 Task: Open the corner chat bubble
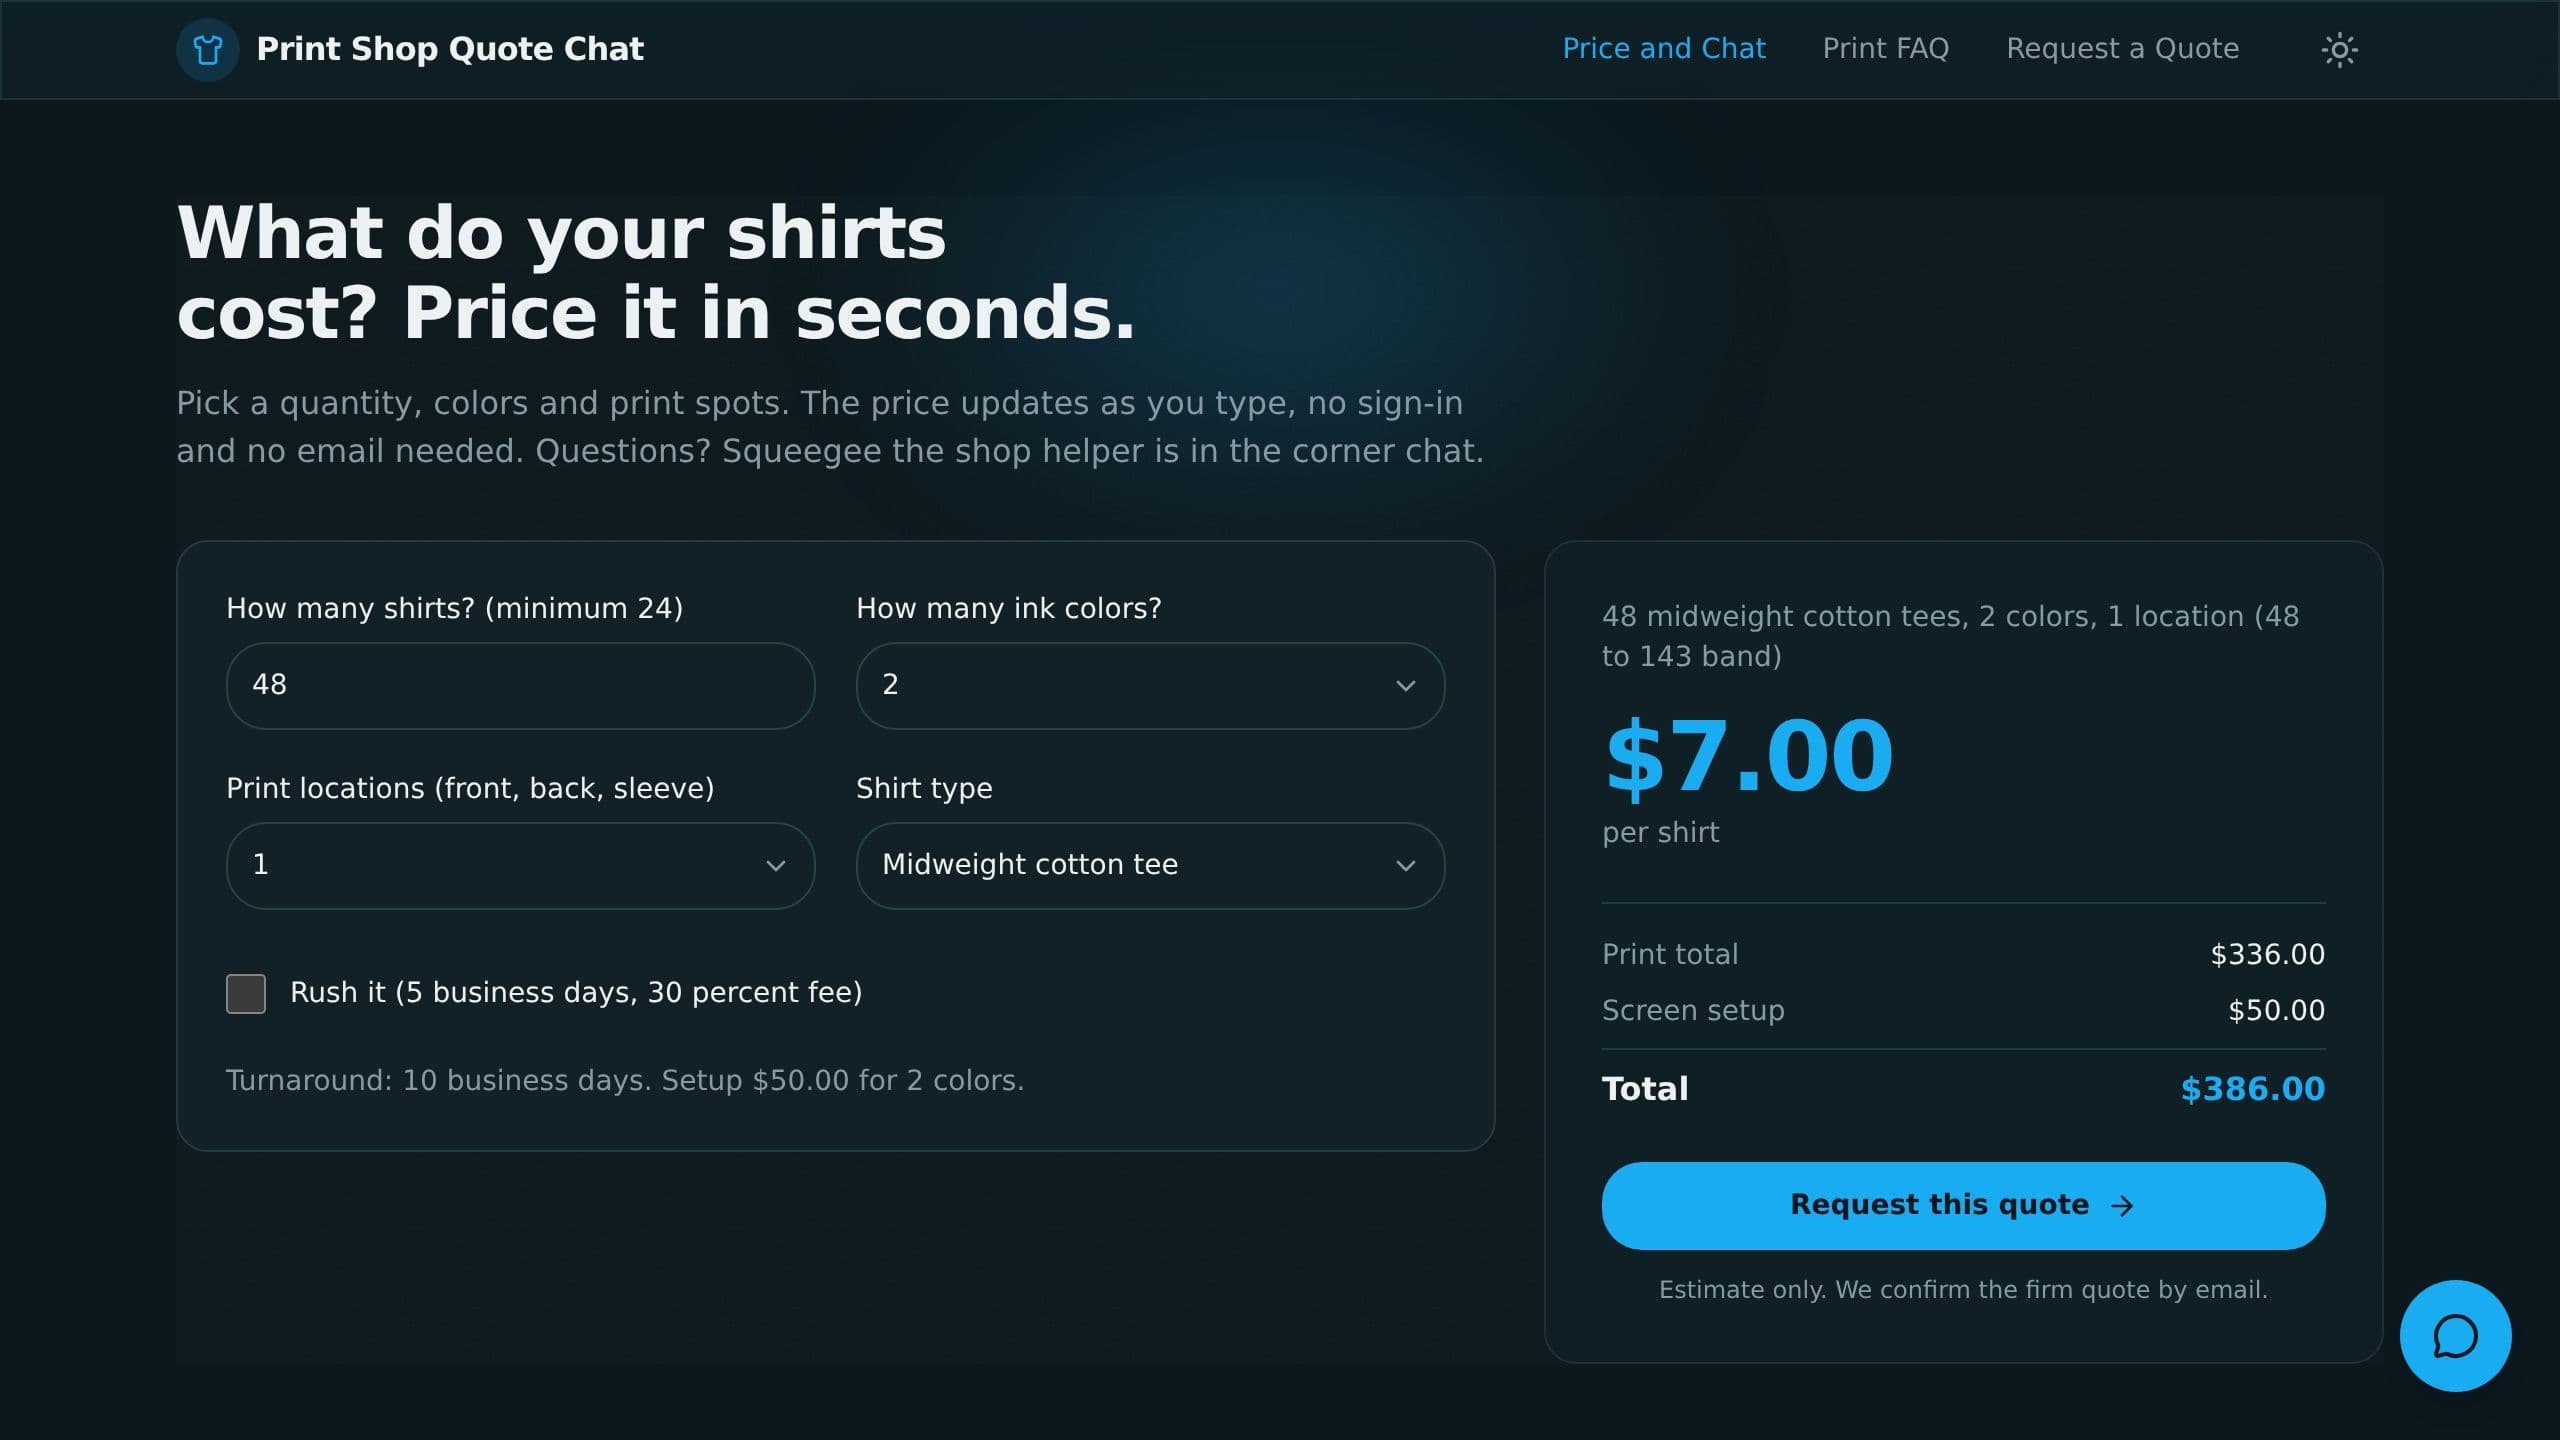coord(2455,1335)
